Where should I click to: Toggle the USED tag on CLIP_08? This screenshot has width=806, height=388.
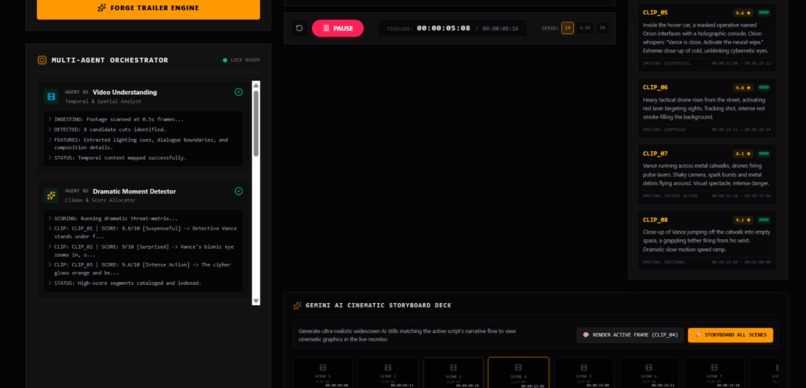point(764,220)
